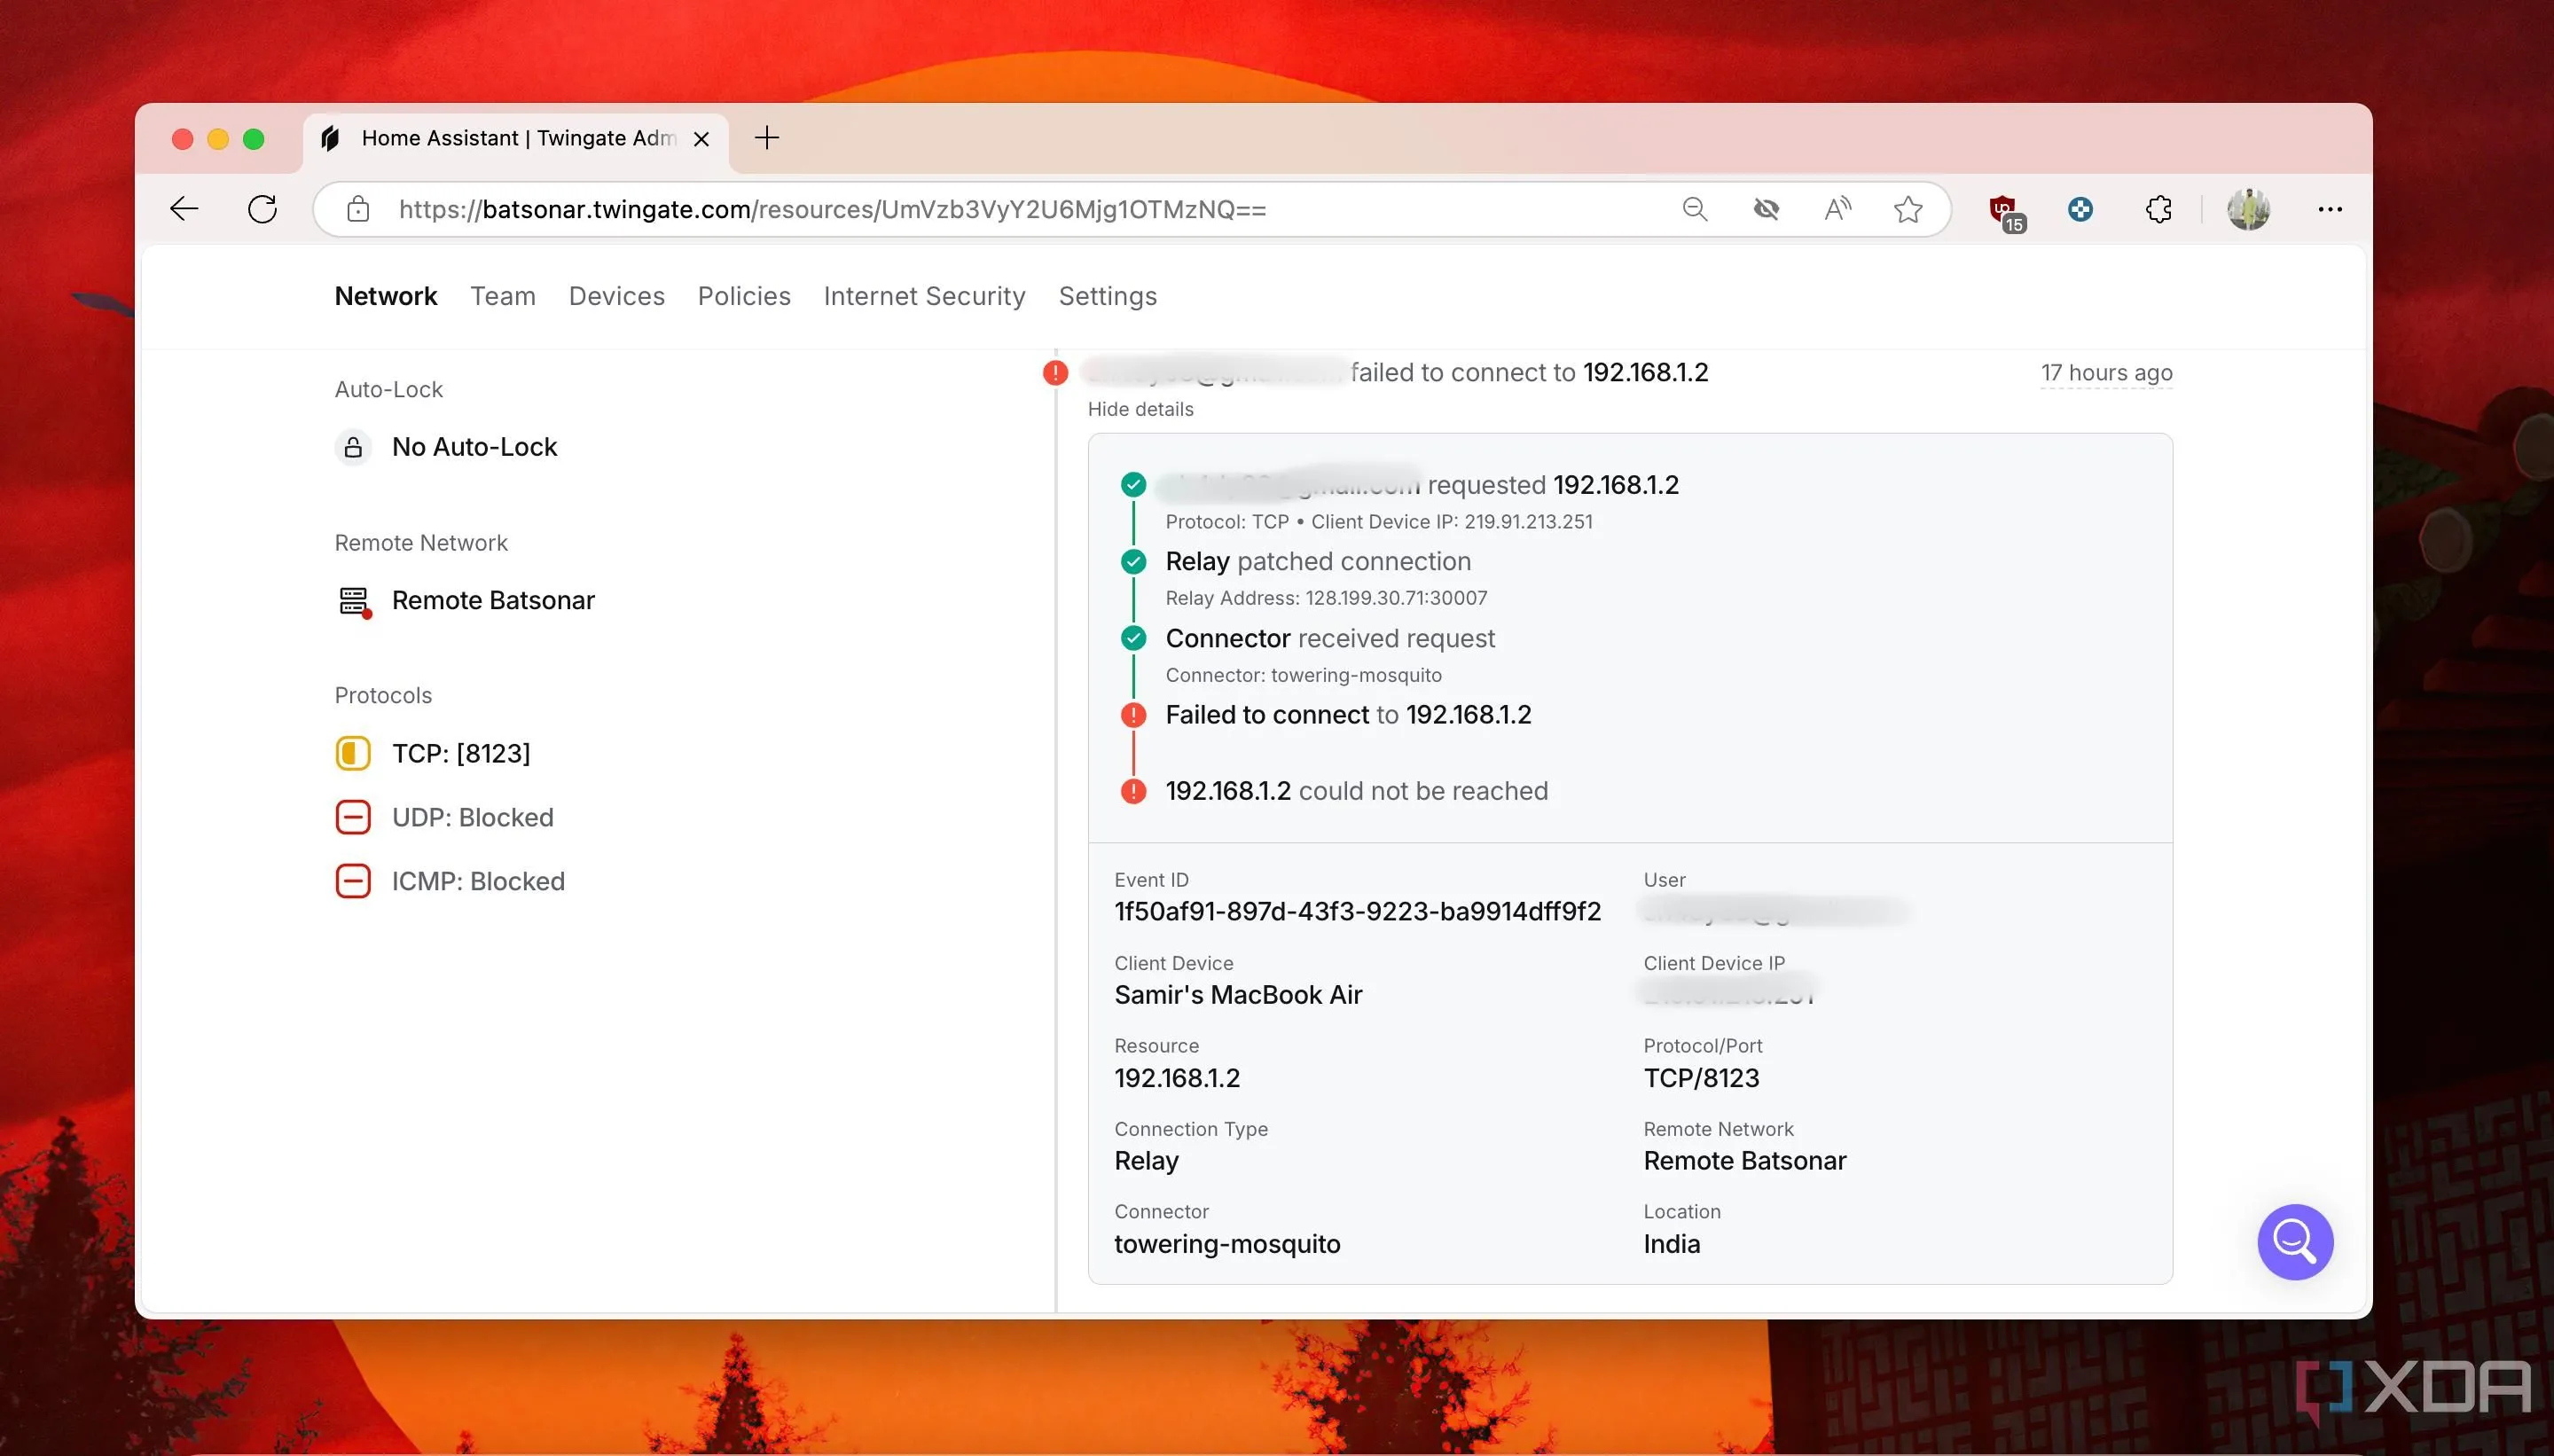Click green check beside Relay patched connection
Viewport: 2554px width, 1456px height.
(1133, 562)
